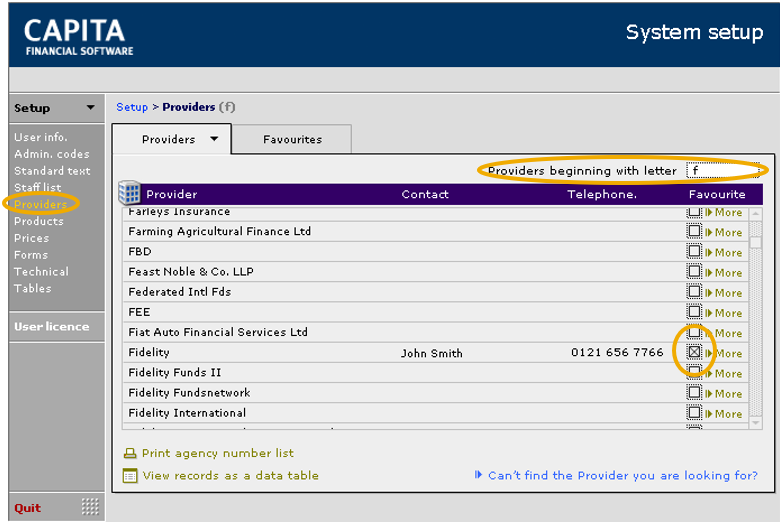
Task: Click the printer icon beside agency list
Action: tap(130, 453)
